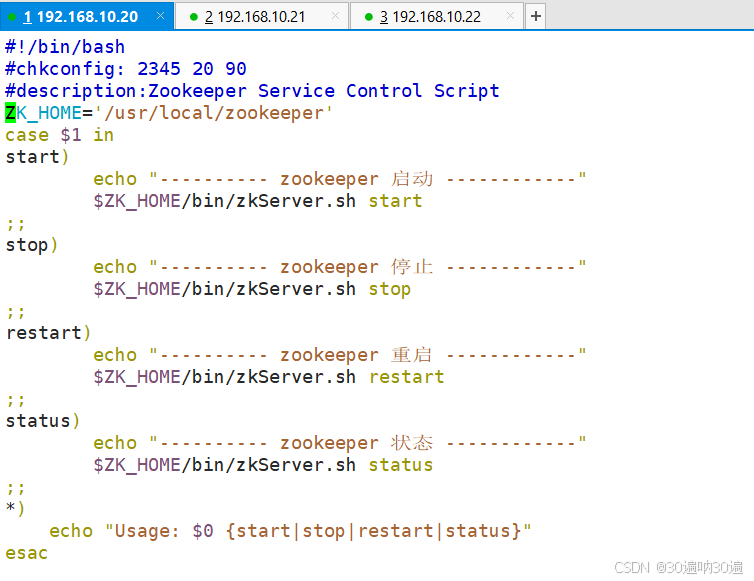Switch to the 192.168.10.20 session tab
This screenshot has height=581, width=754.
click(87, 16)
